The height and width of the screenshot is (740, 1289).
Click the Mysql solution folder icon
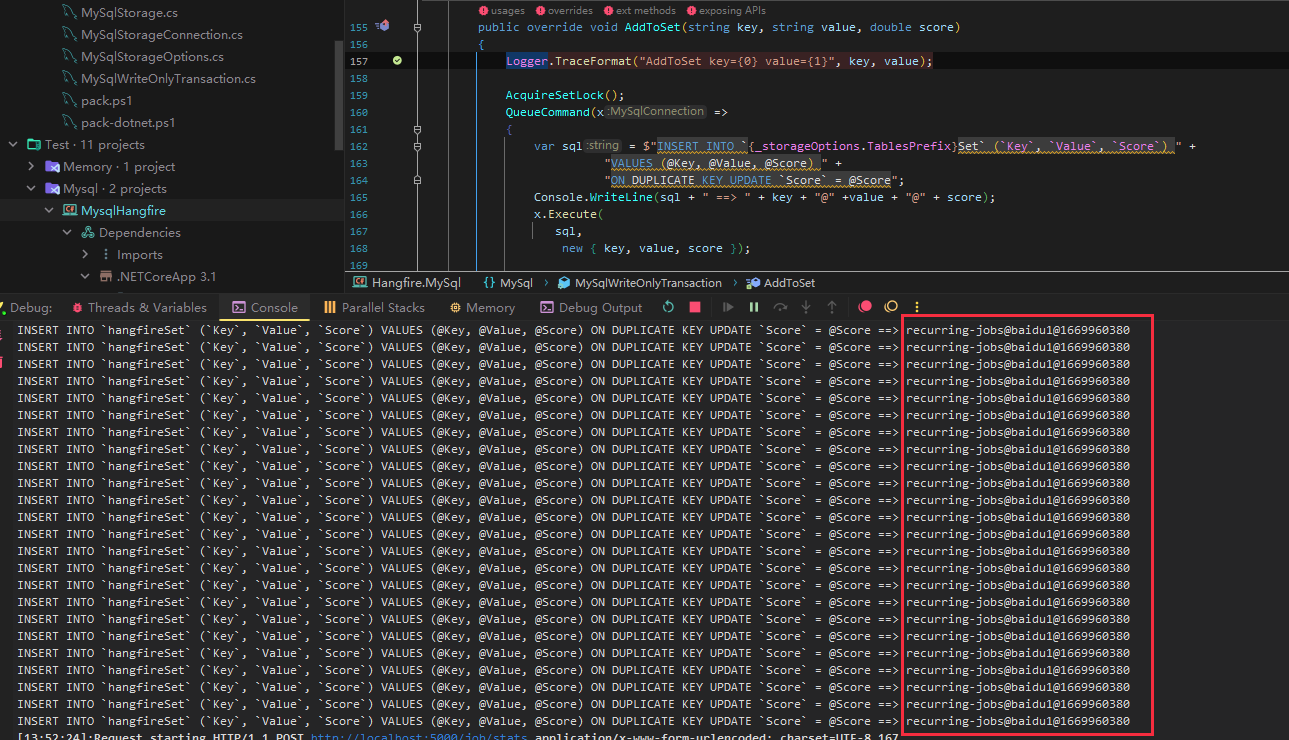(52, 188)
